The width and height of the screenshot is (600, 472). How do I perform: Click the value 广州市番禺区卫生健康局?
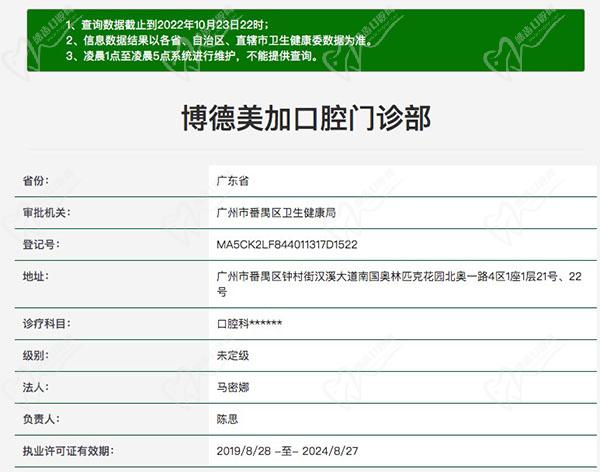pos(276,212)
